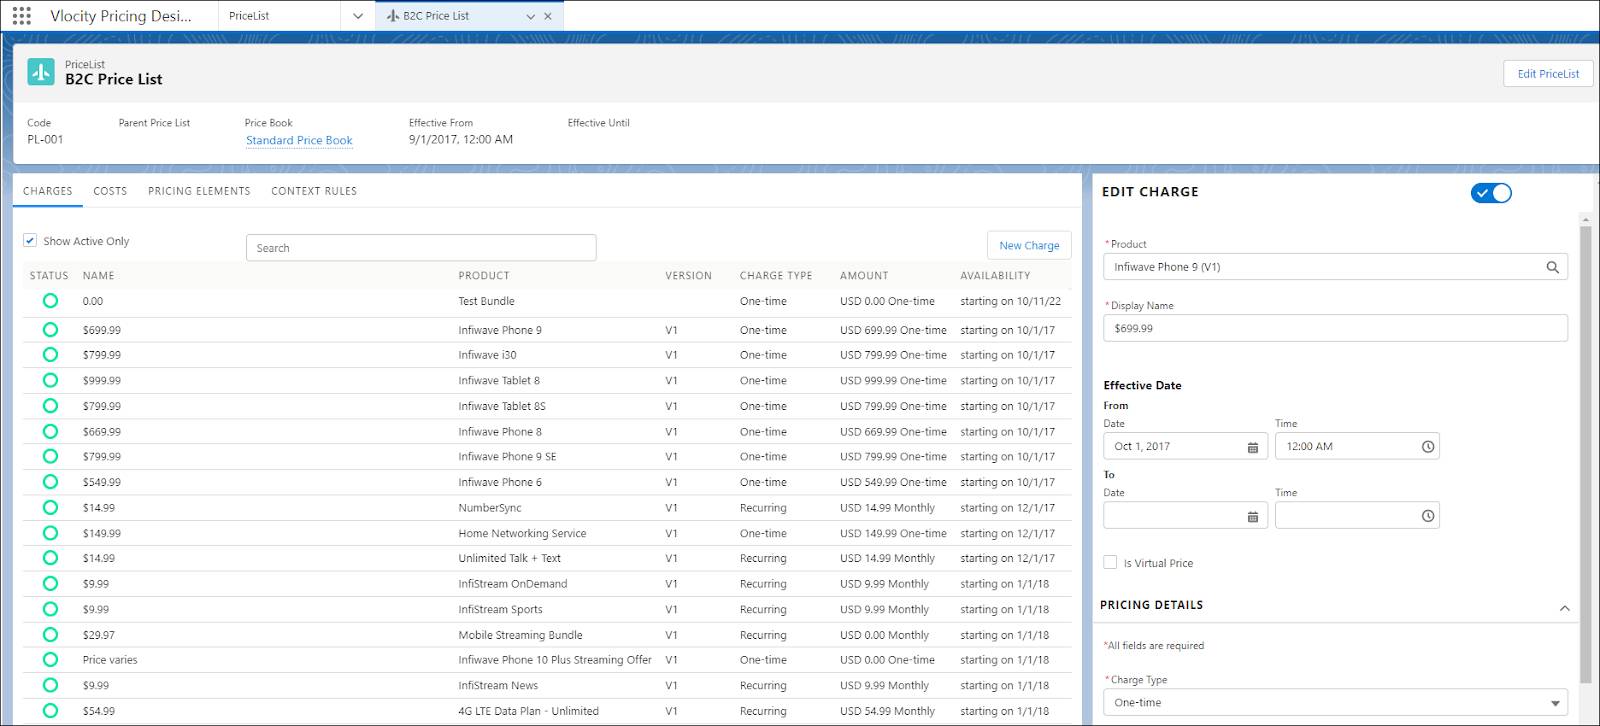Click the Product lookup field
Image resolution: width=1600 pixels, height=726 pixels.
coord(1335,267)
